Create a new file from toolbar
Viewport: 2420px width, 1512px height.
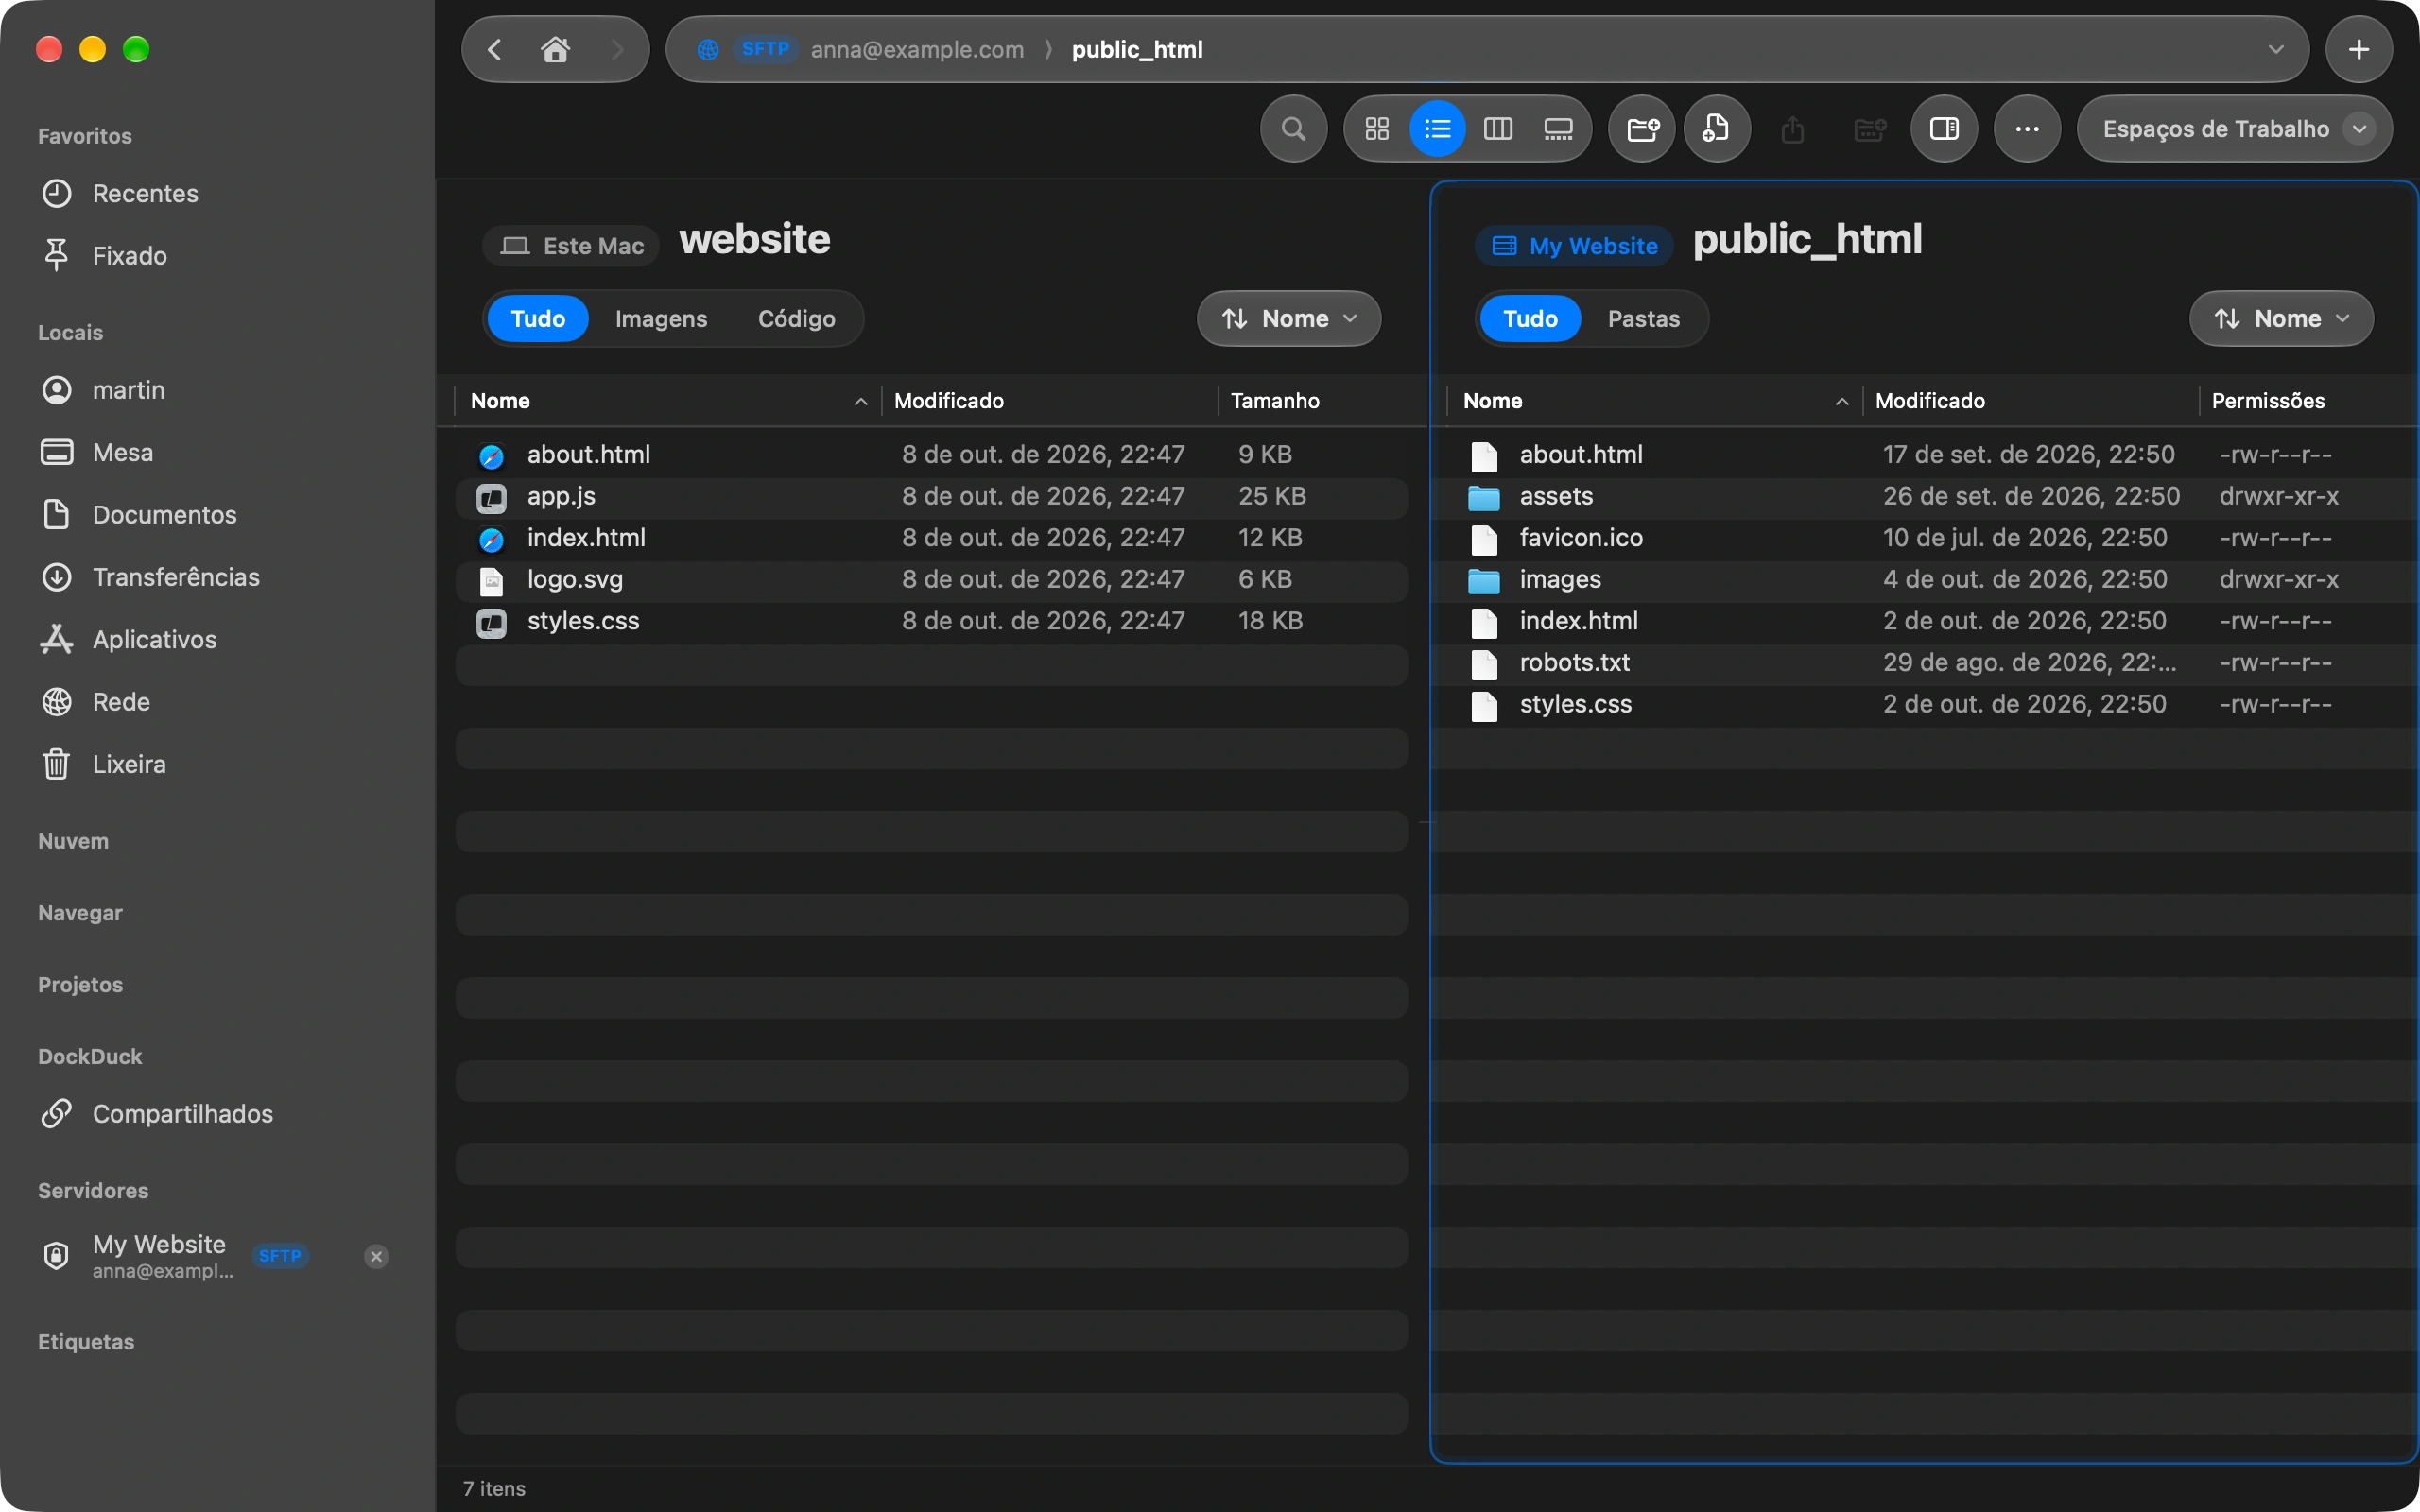point(1717,129)
